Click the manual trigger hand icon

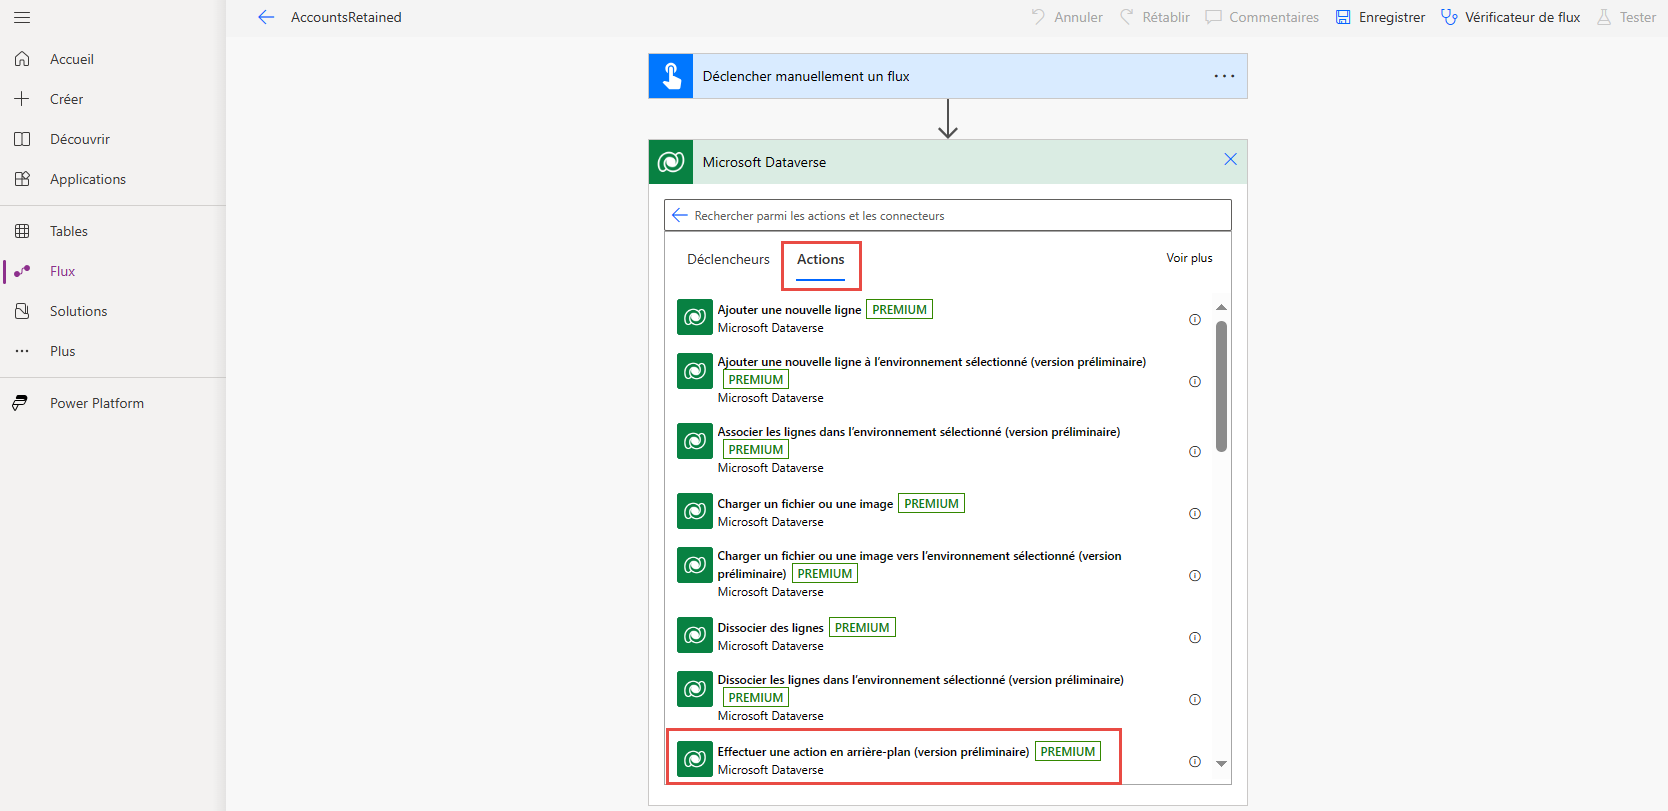coord(671,76)
